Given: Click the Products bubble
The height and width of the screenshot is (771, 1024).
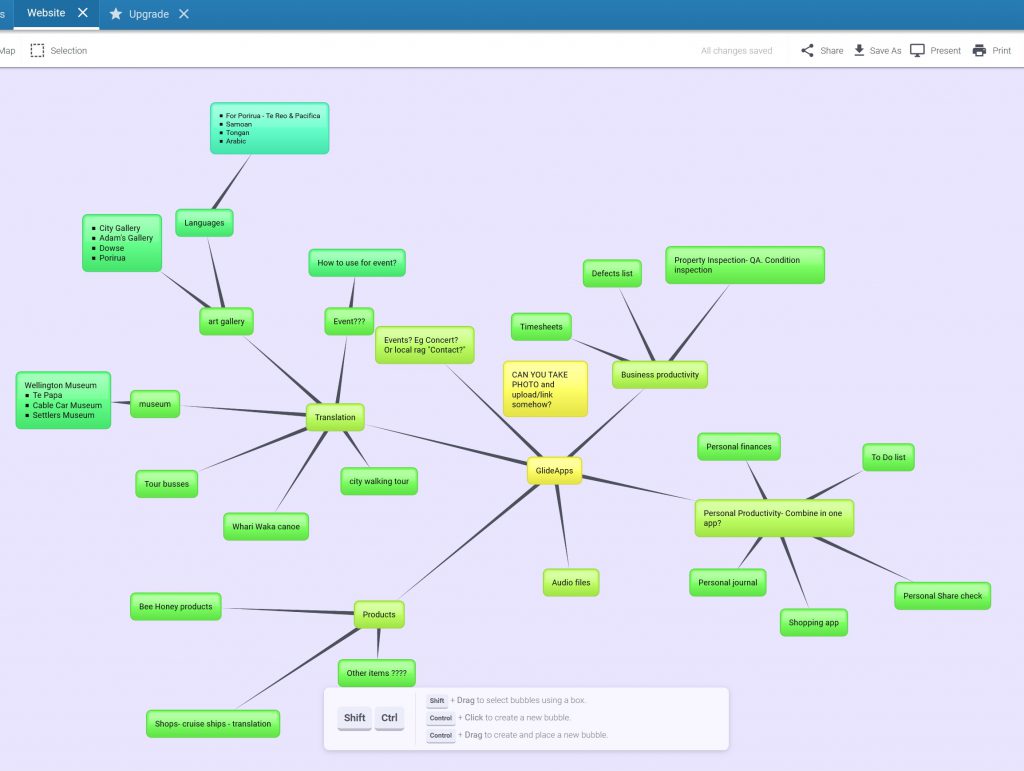Looking at the screenshot, I should point(379,615).
